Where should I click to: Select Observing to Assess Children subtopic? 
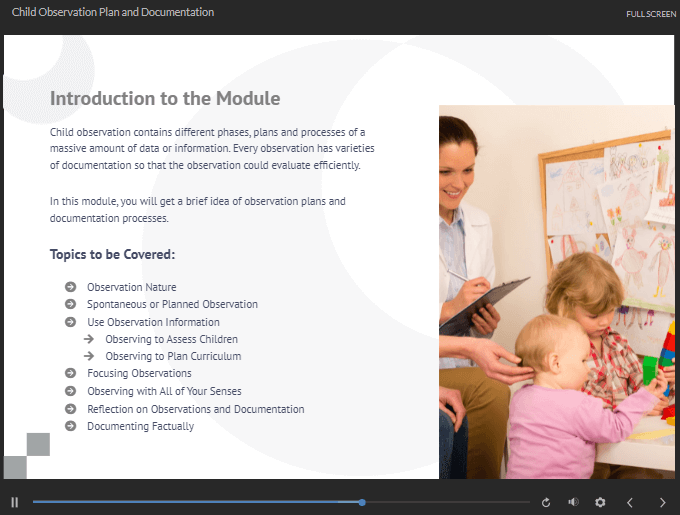click(171, 339)
